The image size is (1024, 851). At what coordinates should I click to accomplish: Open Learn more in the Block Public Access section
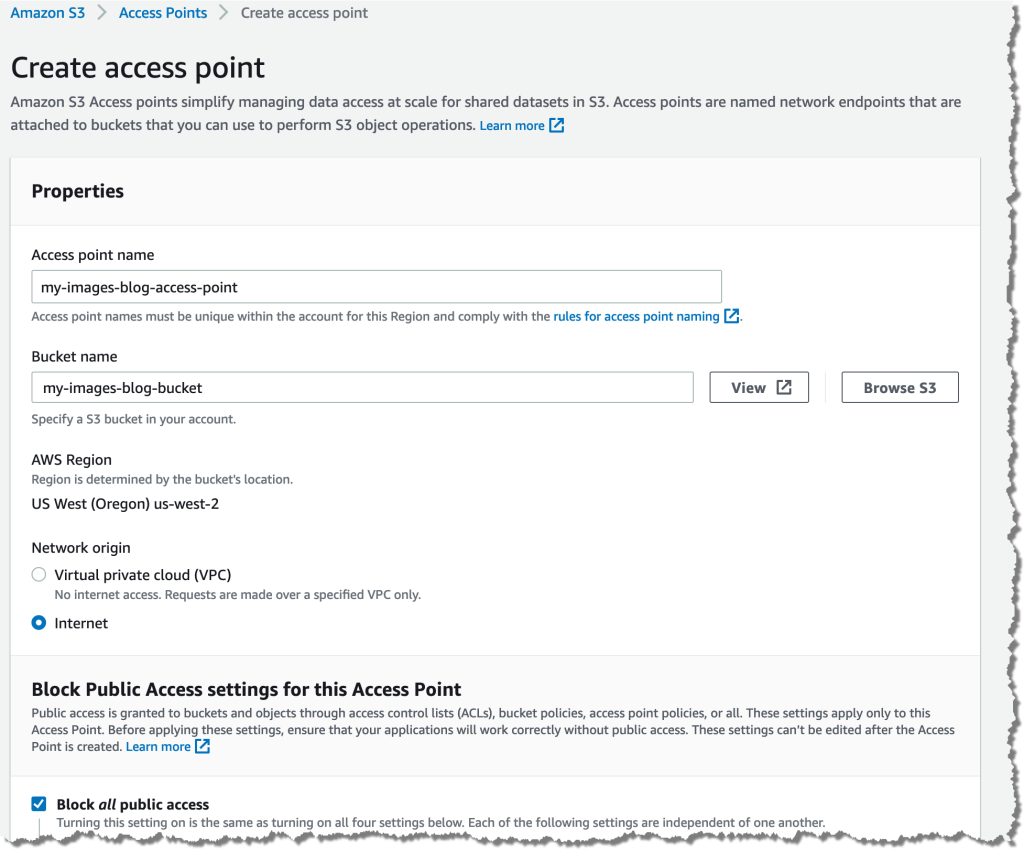pos(160,745)
